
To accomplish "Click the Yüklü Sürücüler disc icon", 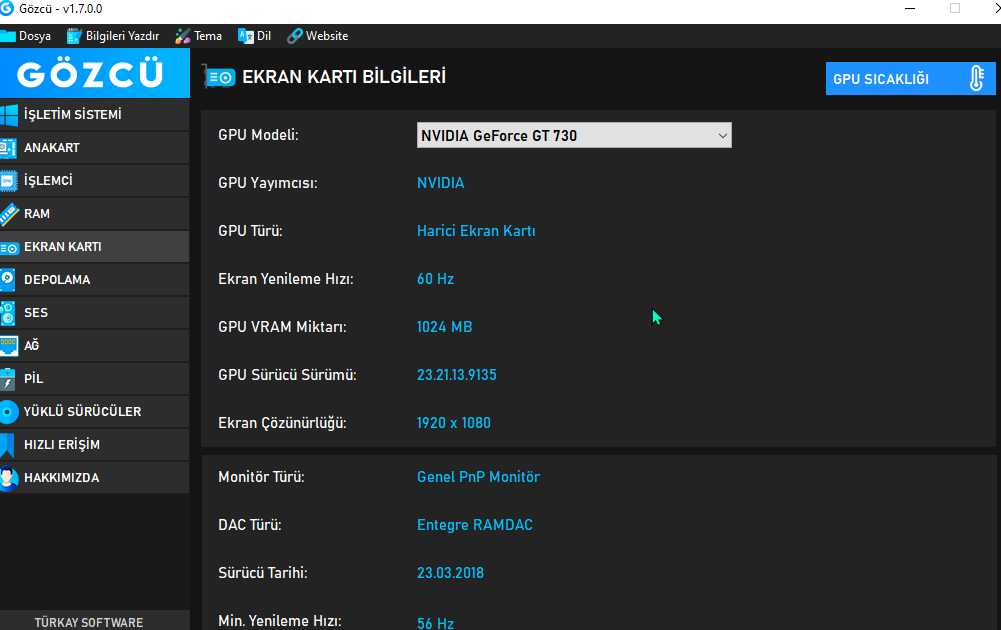I will pyautogui.click(x=9, y=412).
